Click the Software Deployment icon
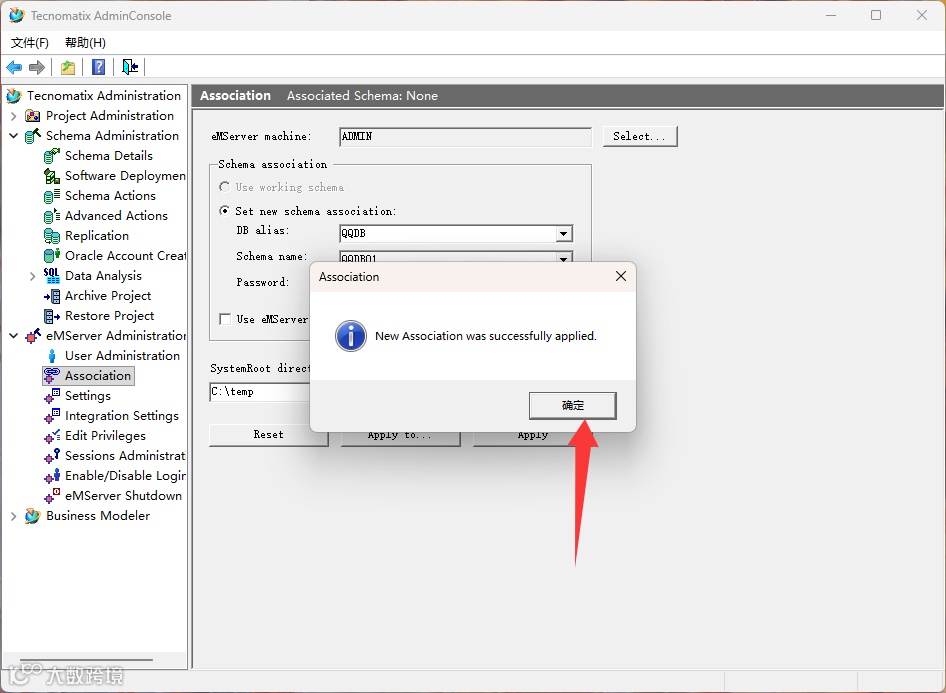Screen dimensions: 946x693 (52, 176)
